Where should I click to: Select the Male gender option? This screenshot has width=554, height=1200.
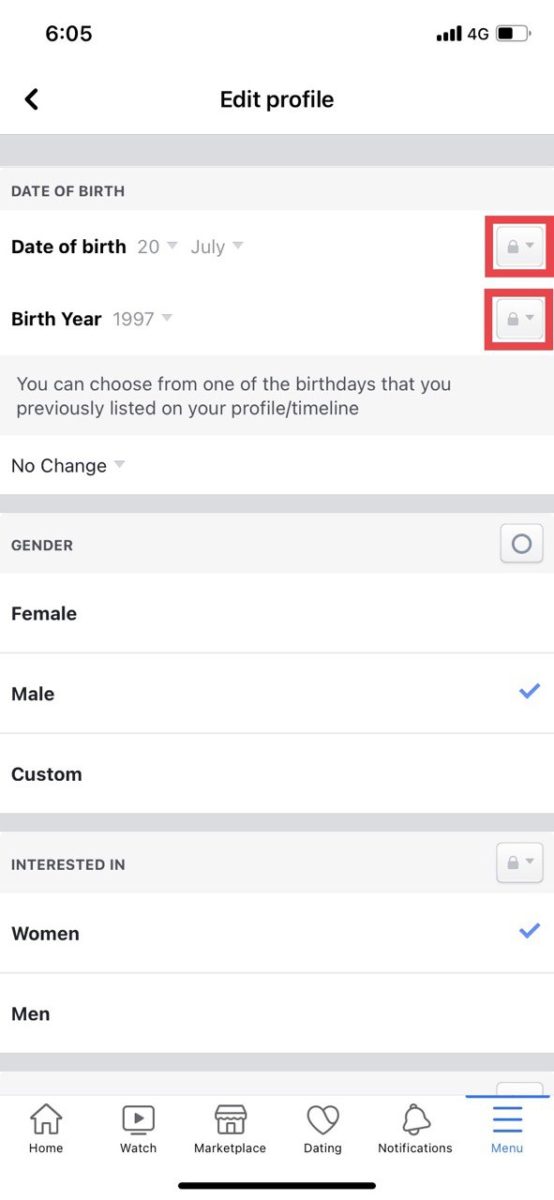[x=277, y=693]
